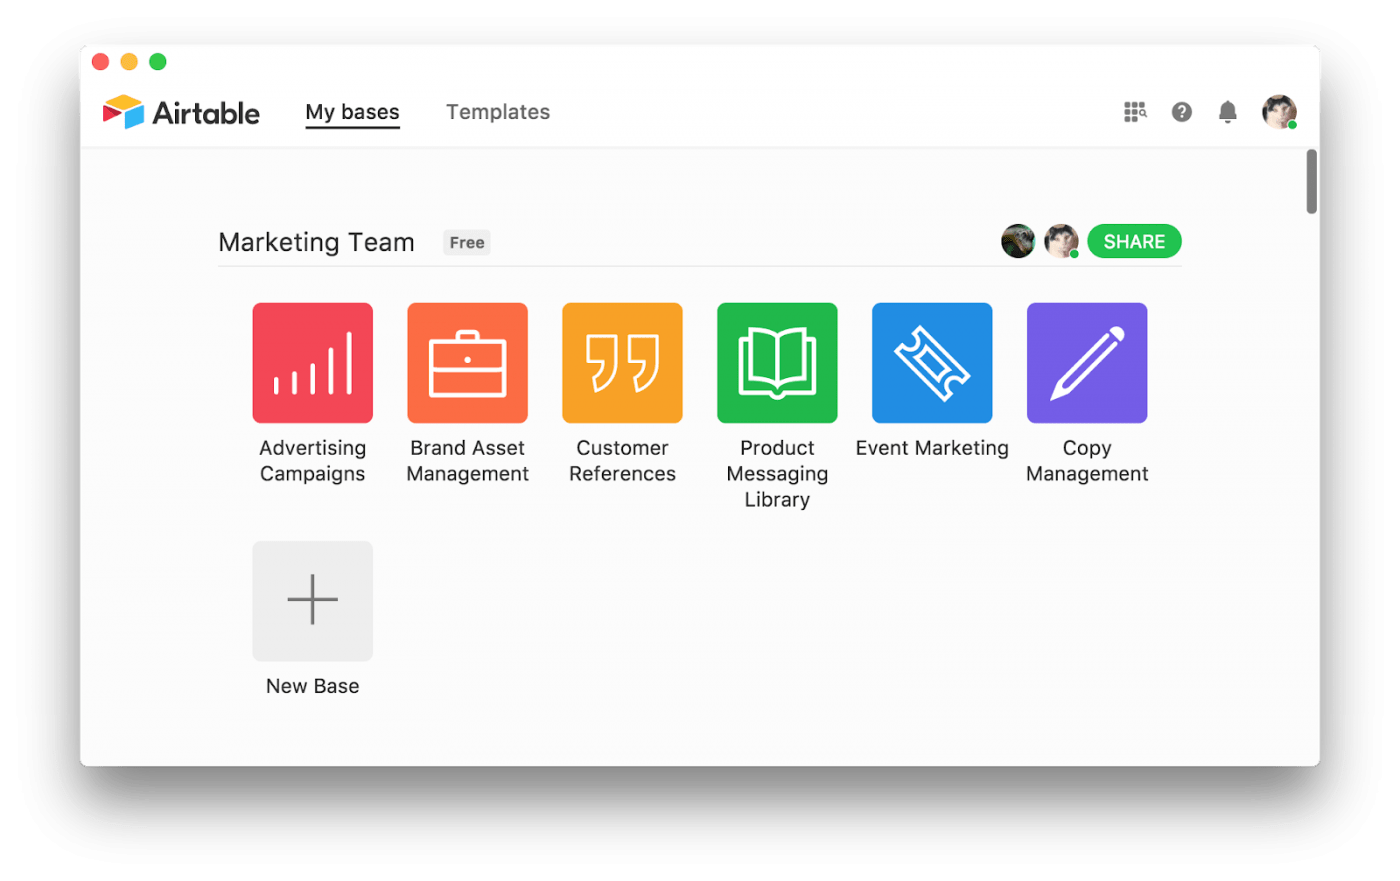
Task: Switch to the Templates tab
Action: click(x=498, y=112)
